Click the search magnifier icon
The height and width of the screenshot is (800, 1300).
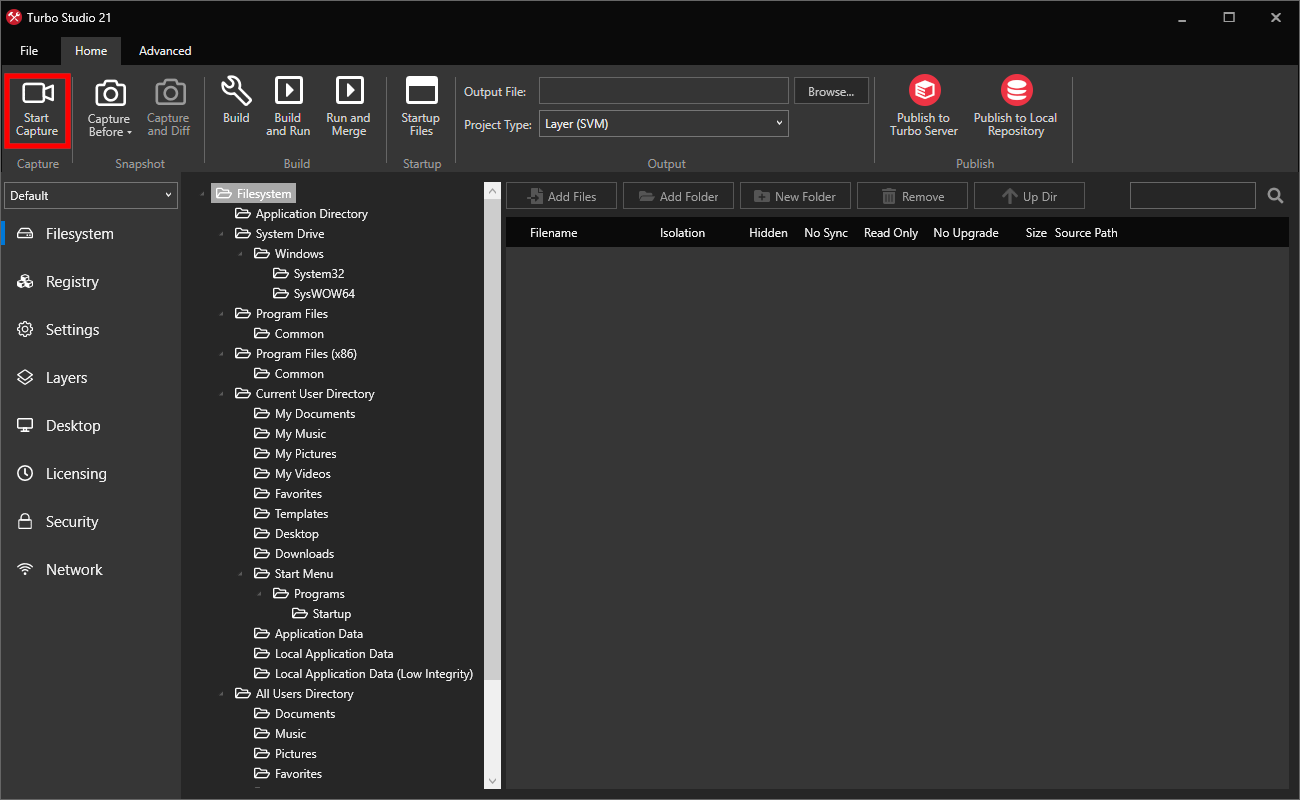[x=1275, y=195]
